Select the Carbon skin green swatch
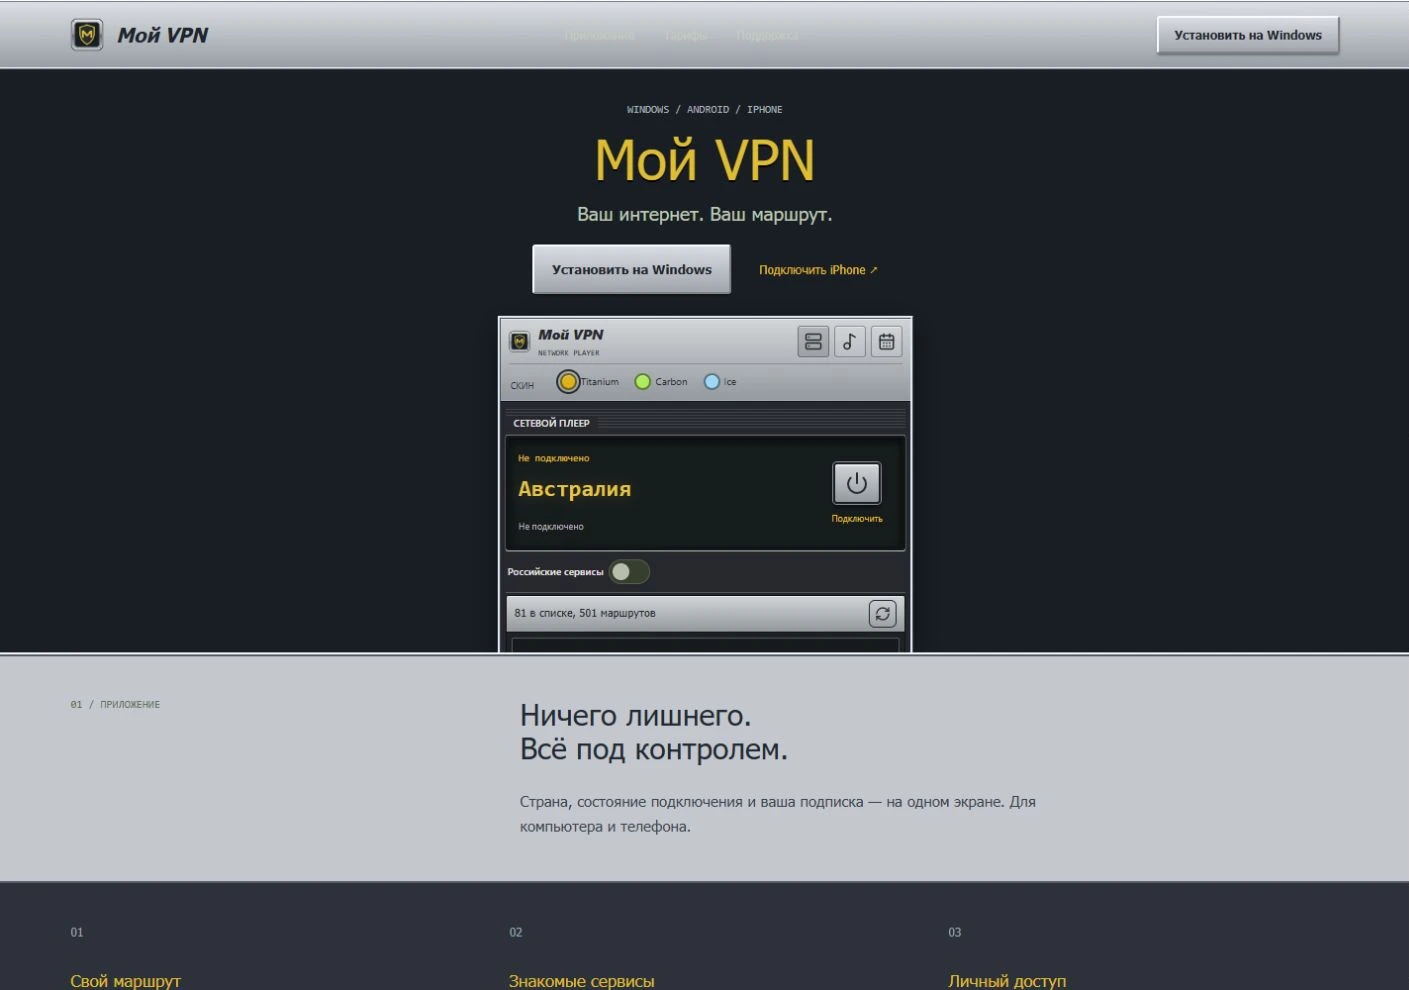This screenshot has width=1409, height=990. 643,381
